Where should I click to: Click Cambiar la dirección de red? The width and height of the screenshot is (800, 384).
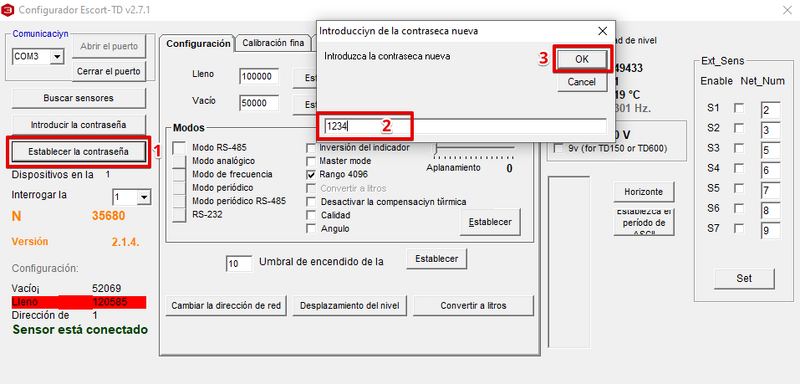[x=226, y=306]
